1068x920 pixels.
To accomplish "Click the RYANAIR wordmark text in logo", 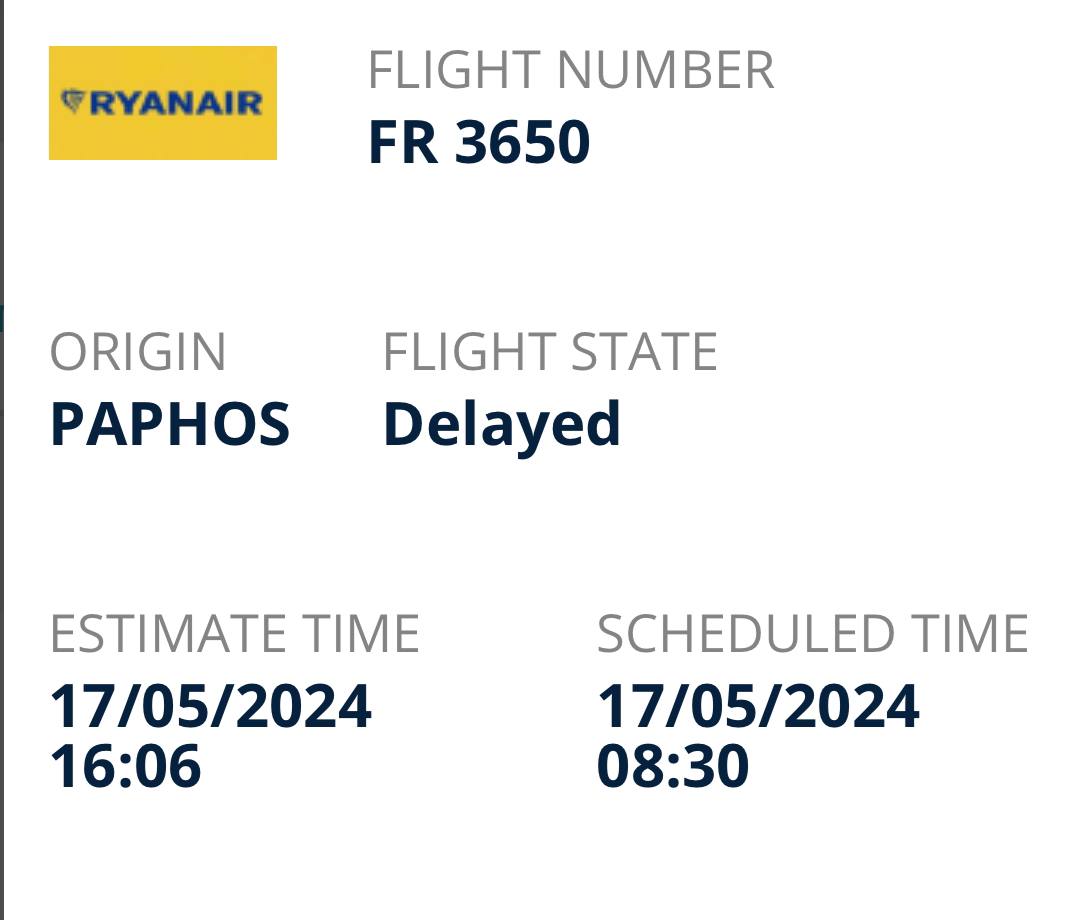I will click(x=175, y=102).
